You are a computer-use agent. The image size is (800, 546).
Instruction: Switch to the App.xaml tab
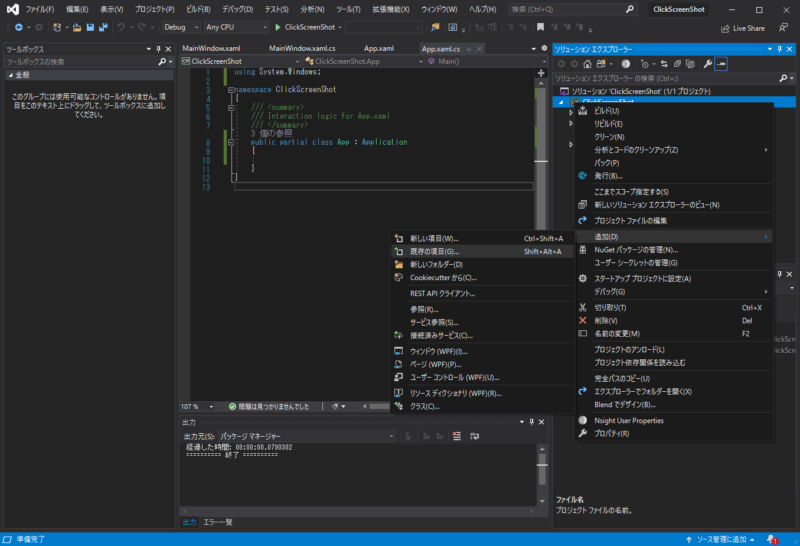tap(379, 48)
